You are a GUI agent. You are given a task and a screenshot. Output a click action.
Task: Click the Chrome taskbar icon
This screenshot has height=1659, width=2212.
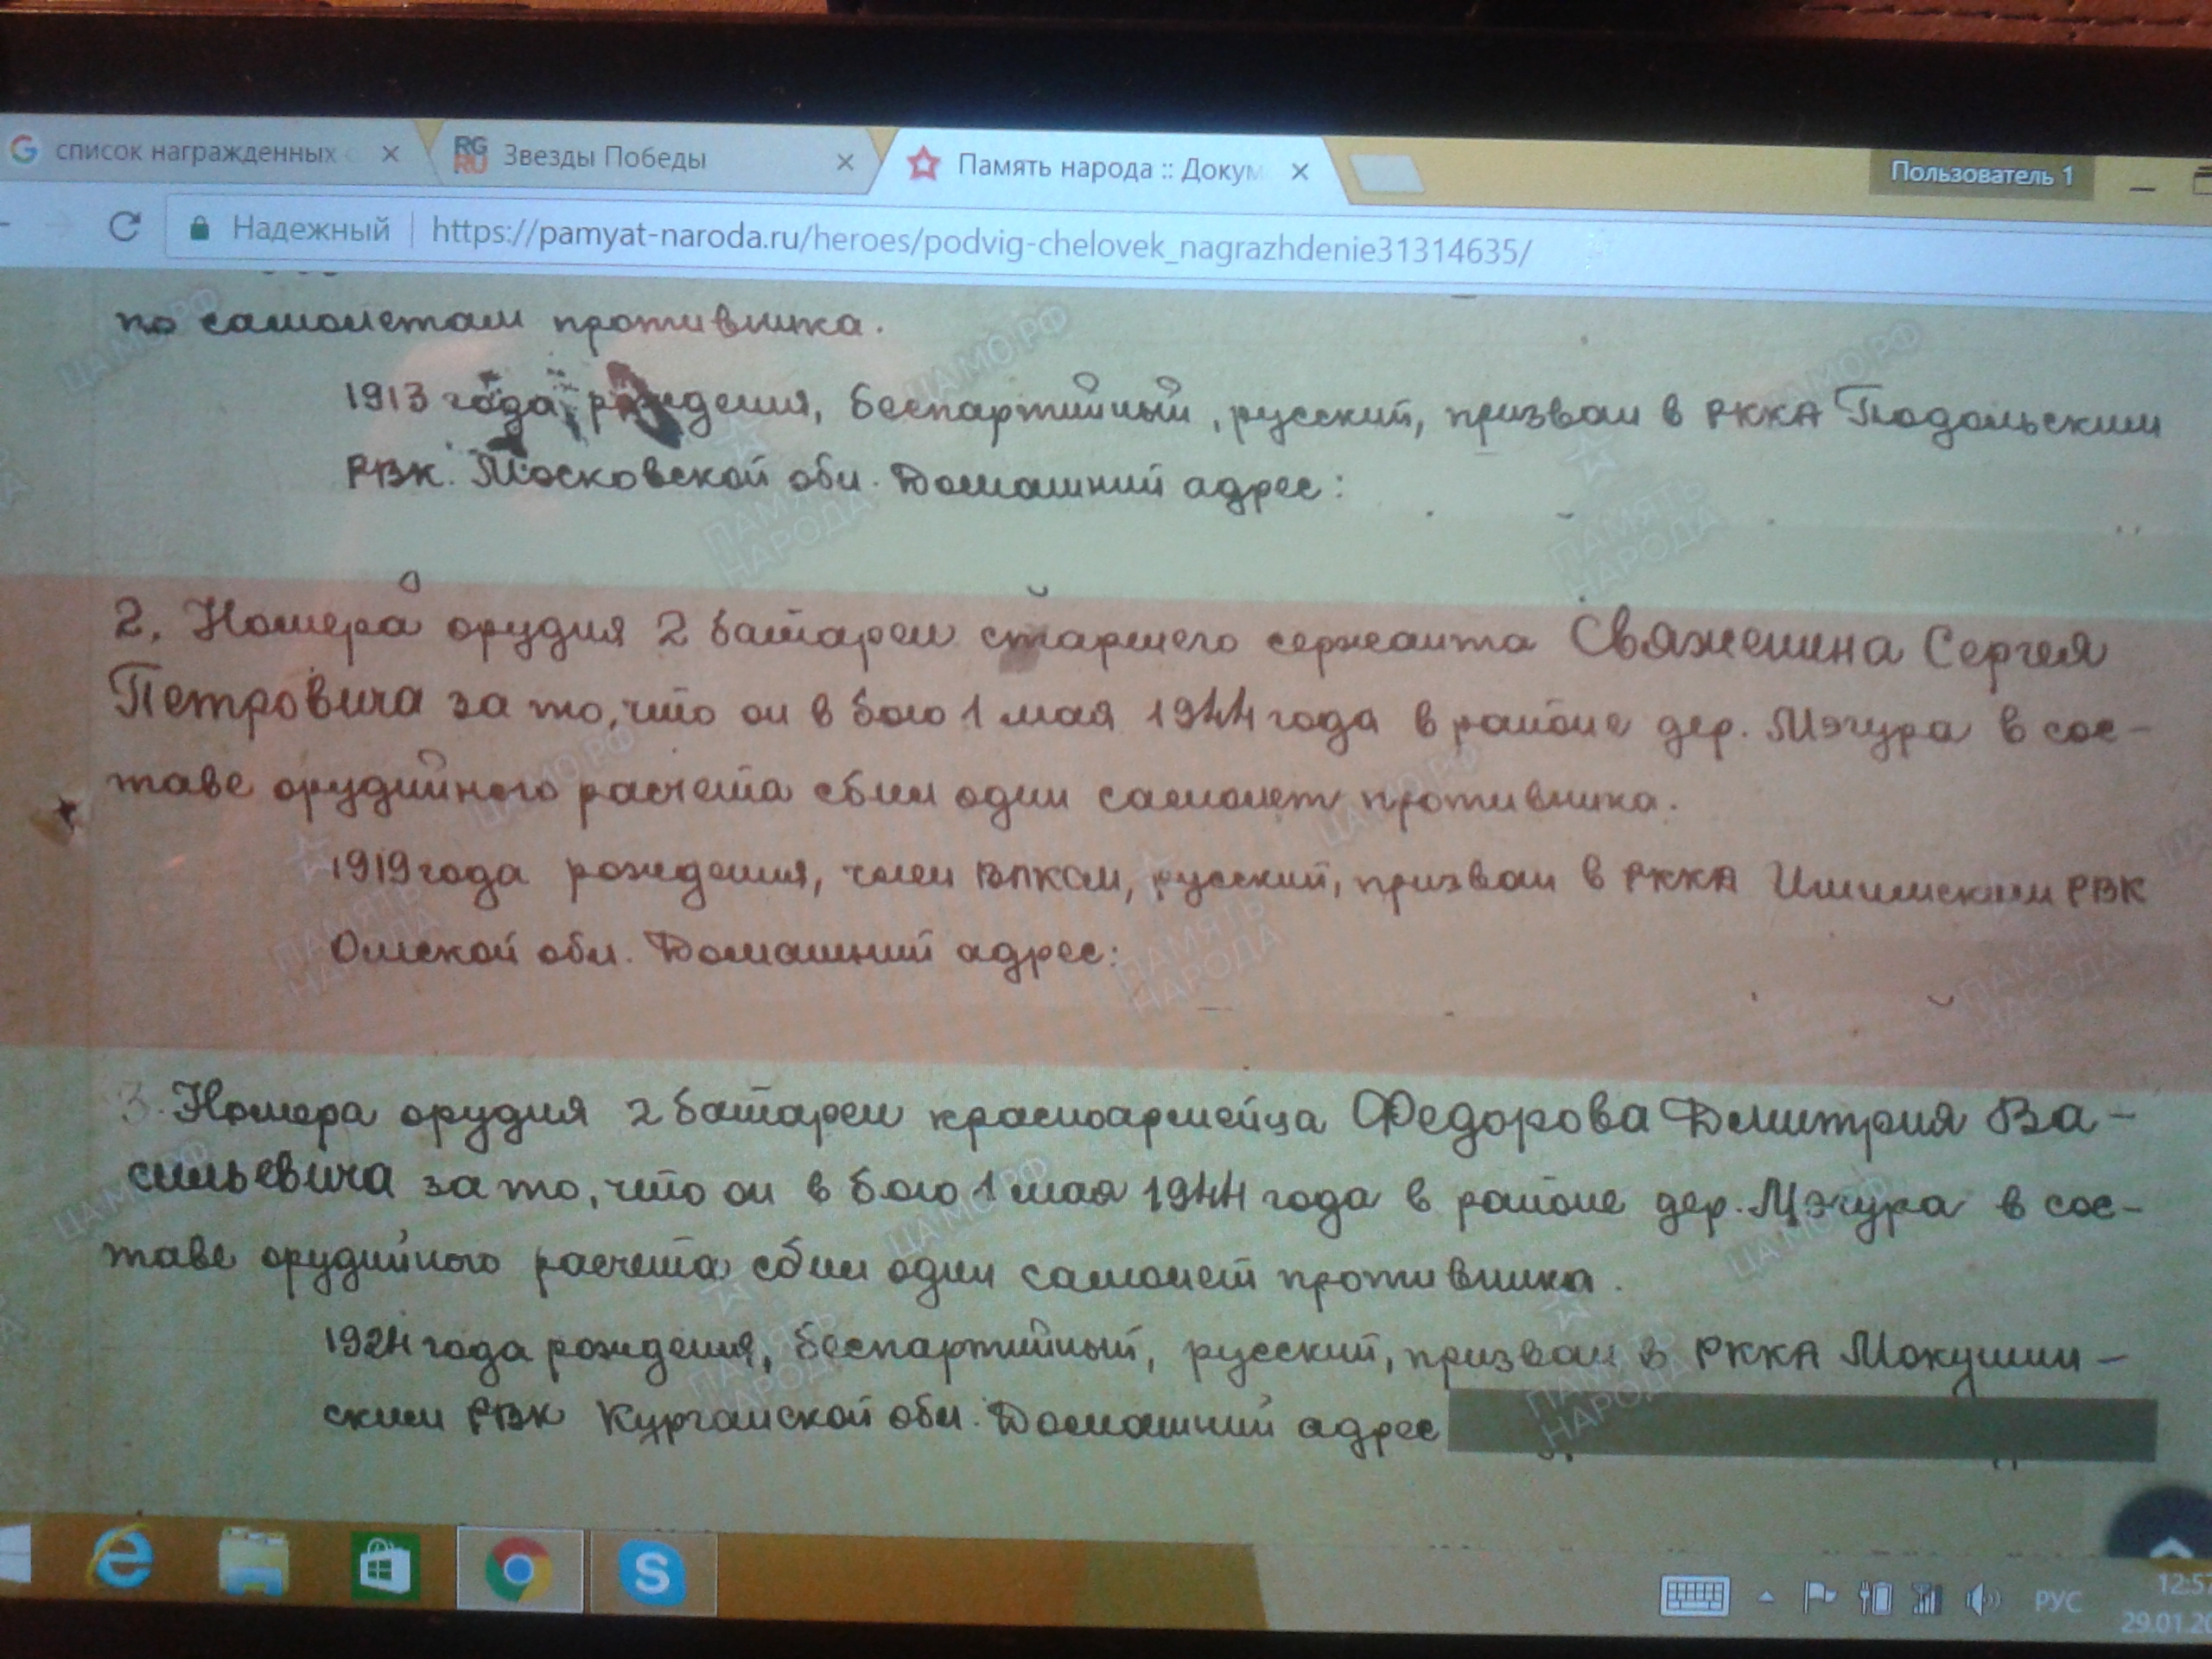[518, 1570]
